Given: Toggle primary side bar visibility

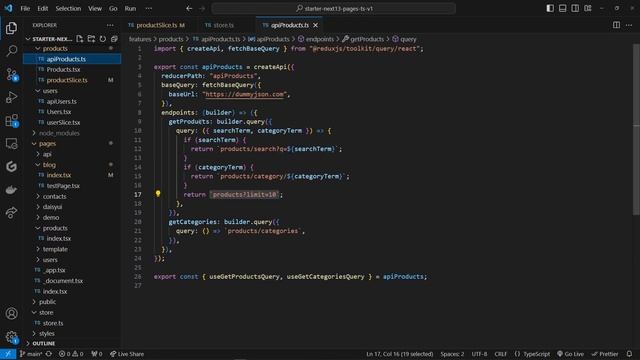Looking at the screenshot, I should point(550,8).
